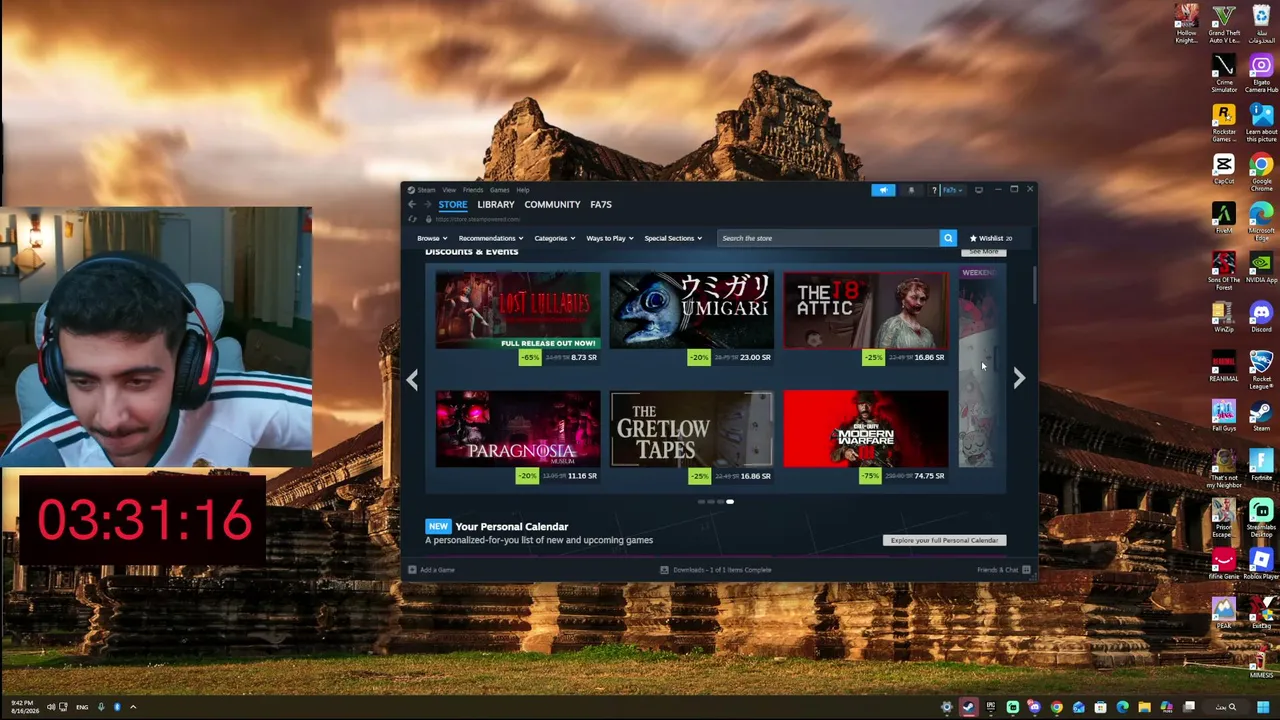Open Roblox Player desktop shortcut

tap(1261, 563)
